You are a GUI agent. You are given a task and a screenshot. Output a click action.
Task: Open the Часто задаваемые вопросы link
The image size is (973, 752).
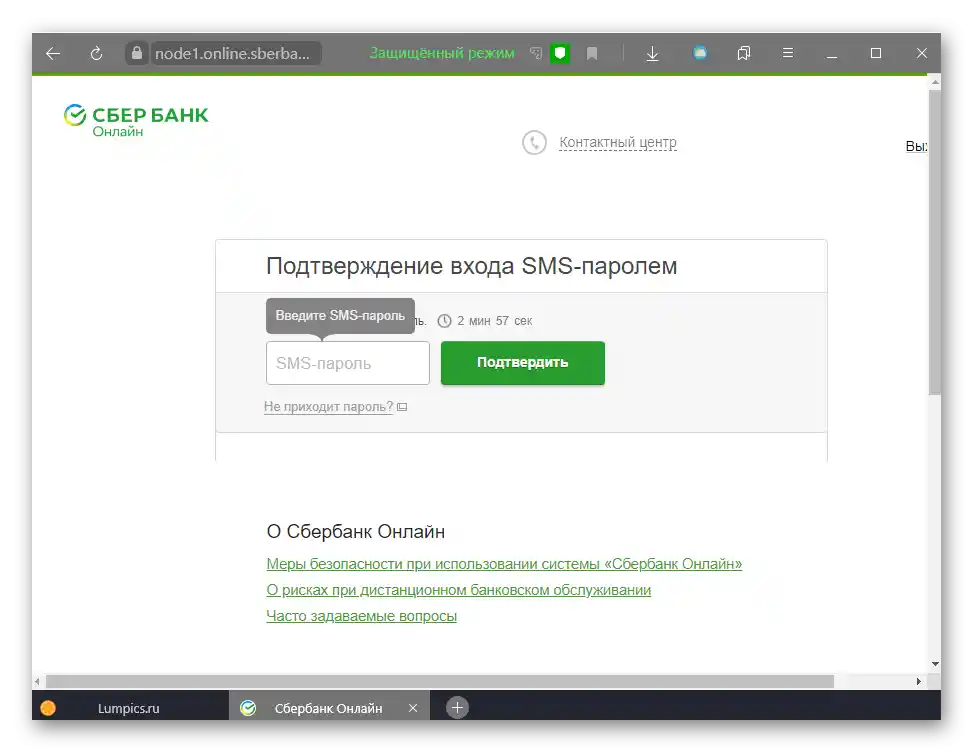(361, 616)
